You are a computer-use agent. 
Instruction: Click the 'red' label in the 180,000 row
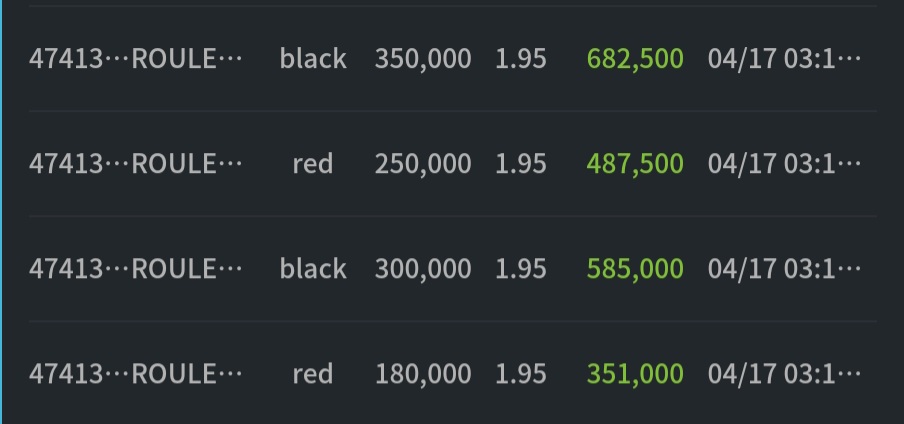[313, 374]
